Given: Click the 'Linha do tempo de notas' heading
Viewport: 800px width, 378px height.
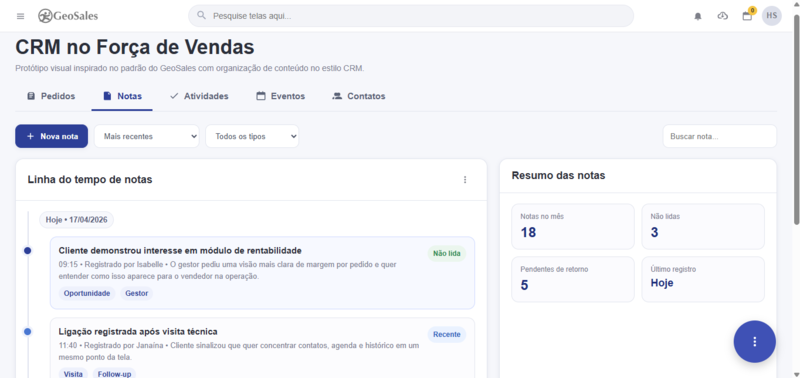Looking at the screenshot, I should pos(90,179).
